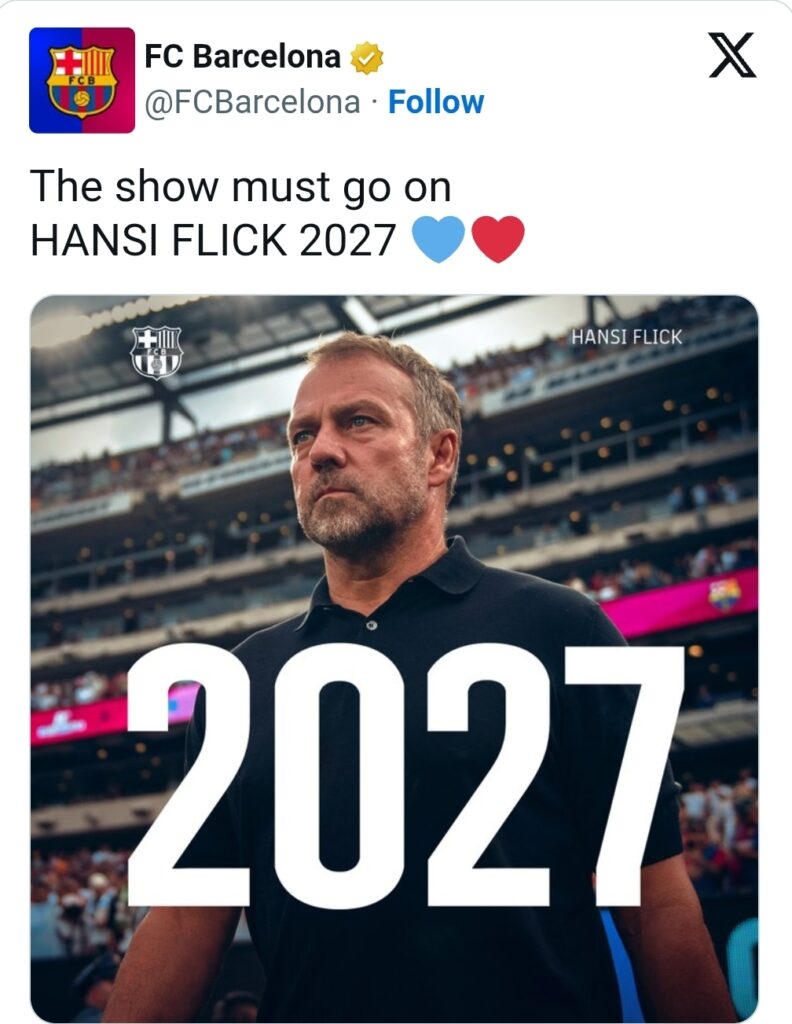The width and height of the screenshot is (792, 1024).
Task: Click the blue heart emoji
Action: (x=438, y=240)
